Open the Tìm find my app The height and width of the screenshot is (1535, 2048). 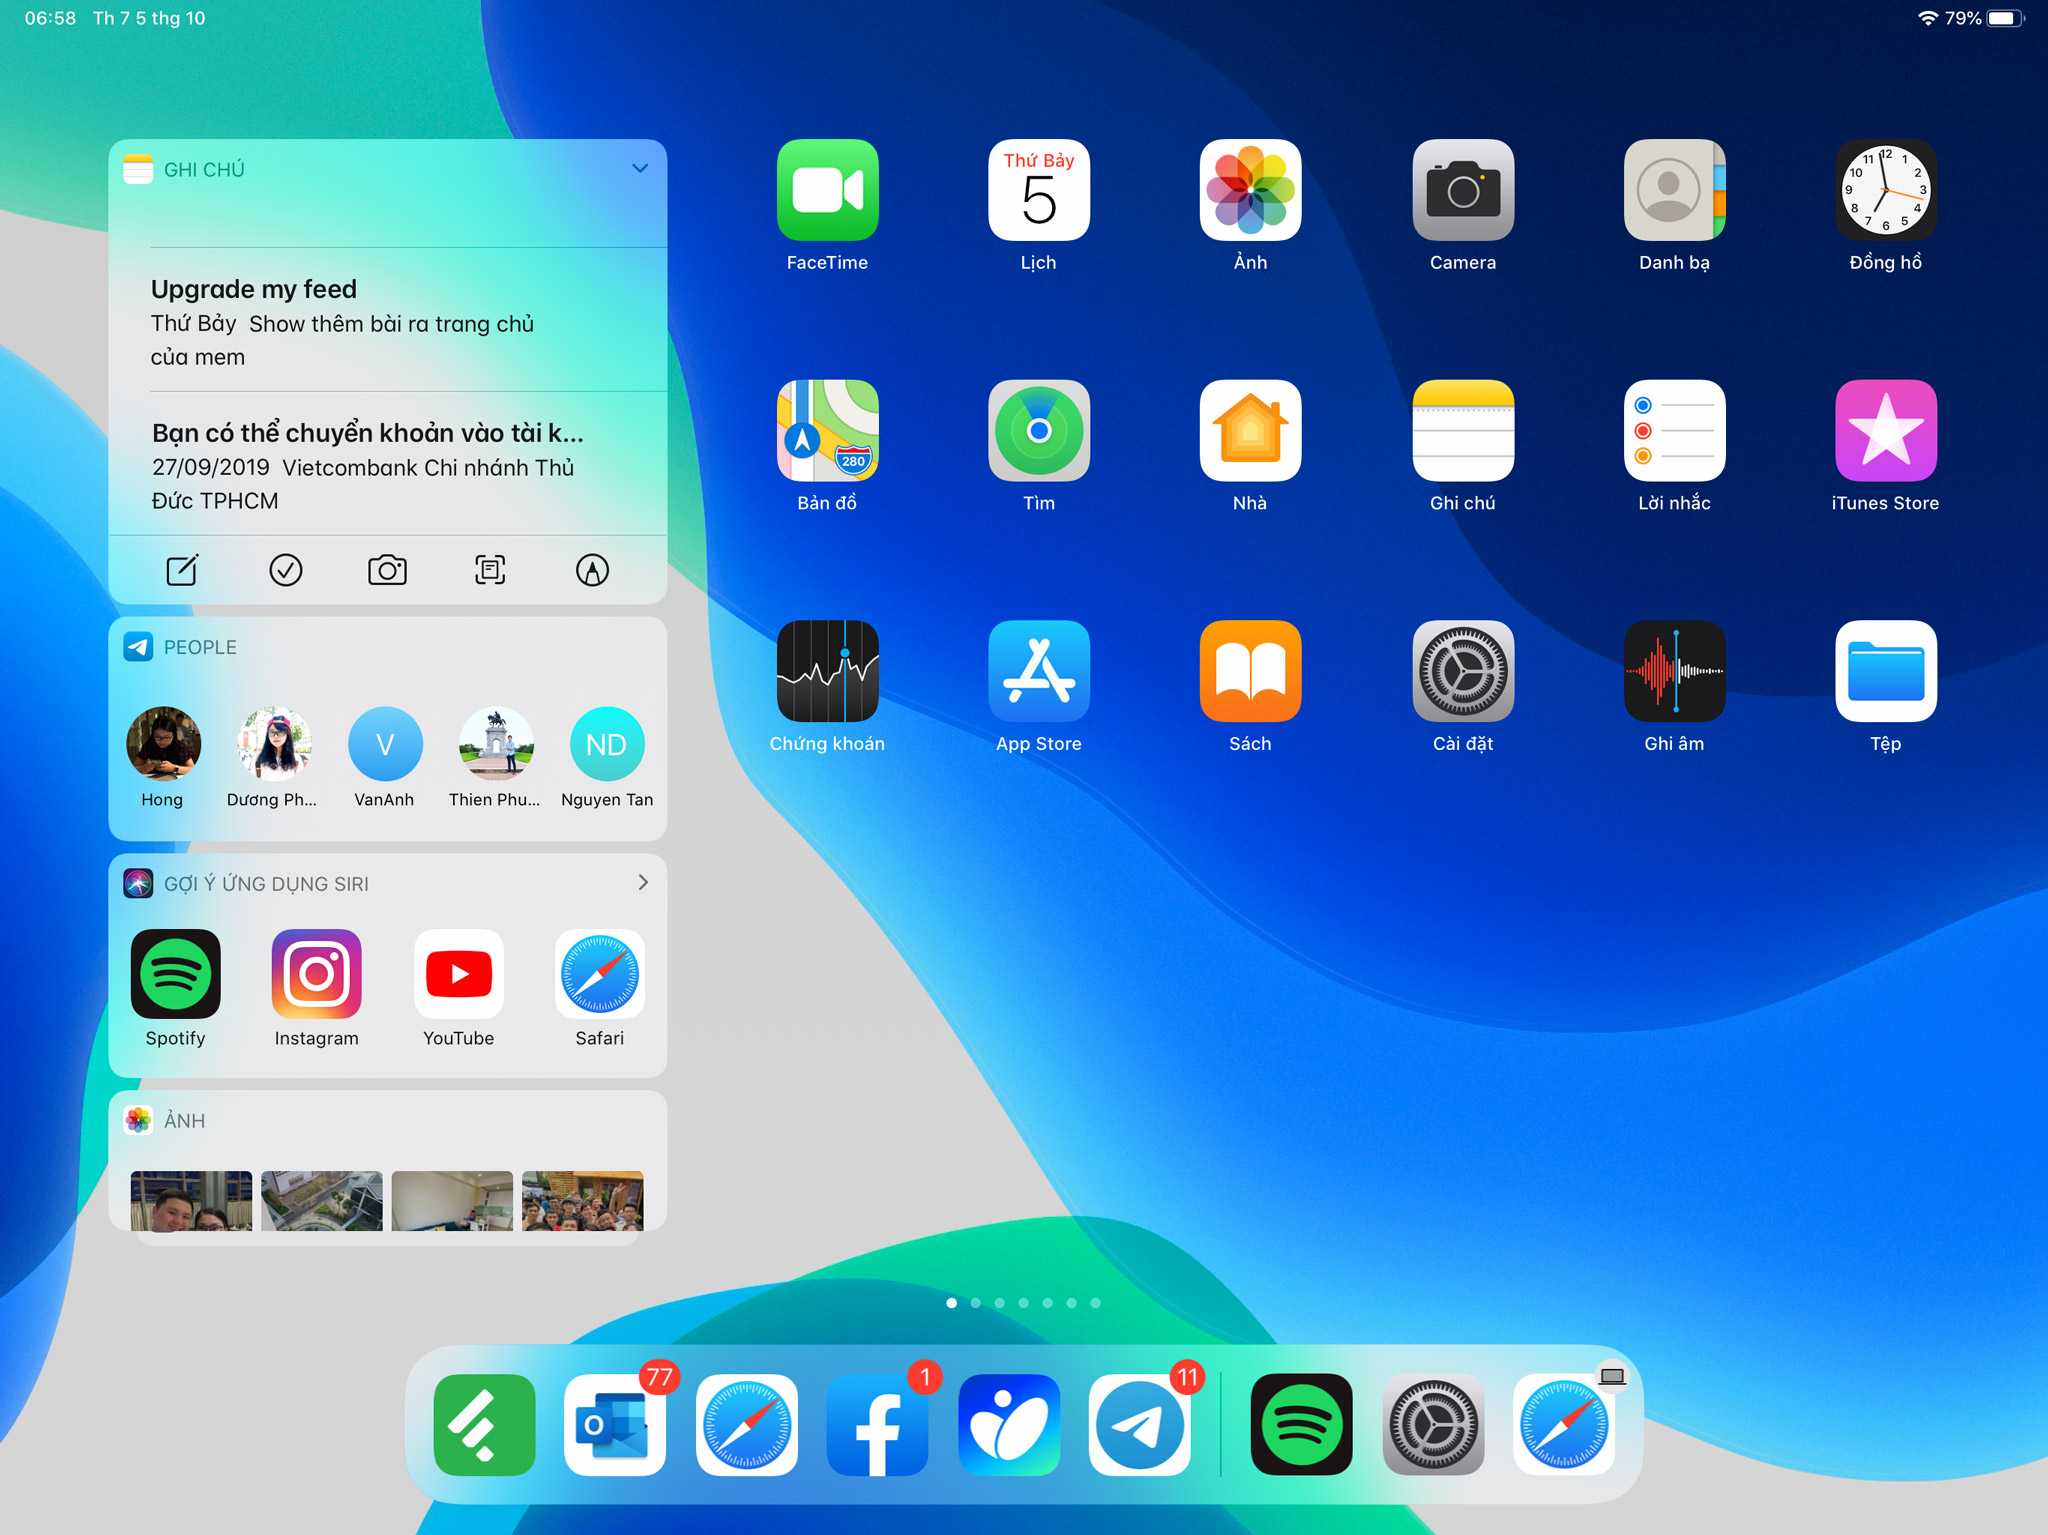[x=1039, y=430]
